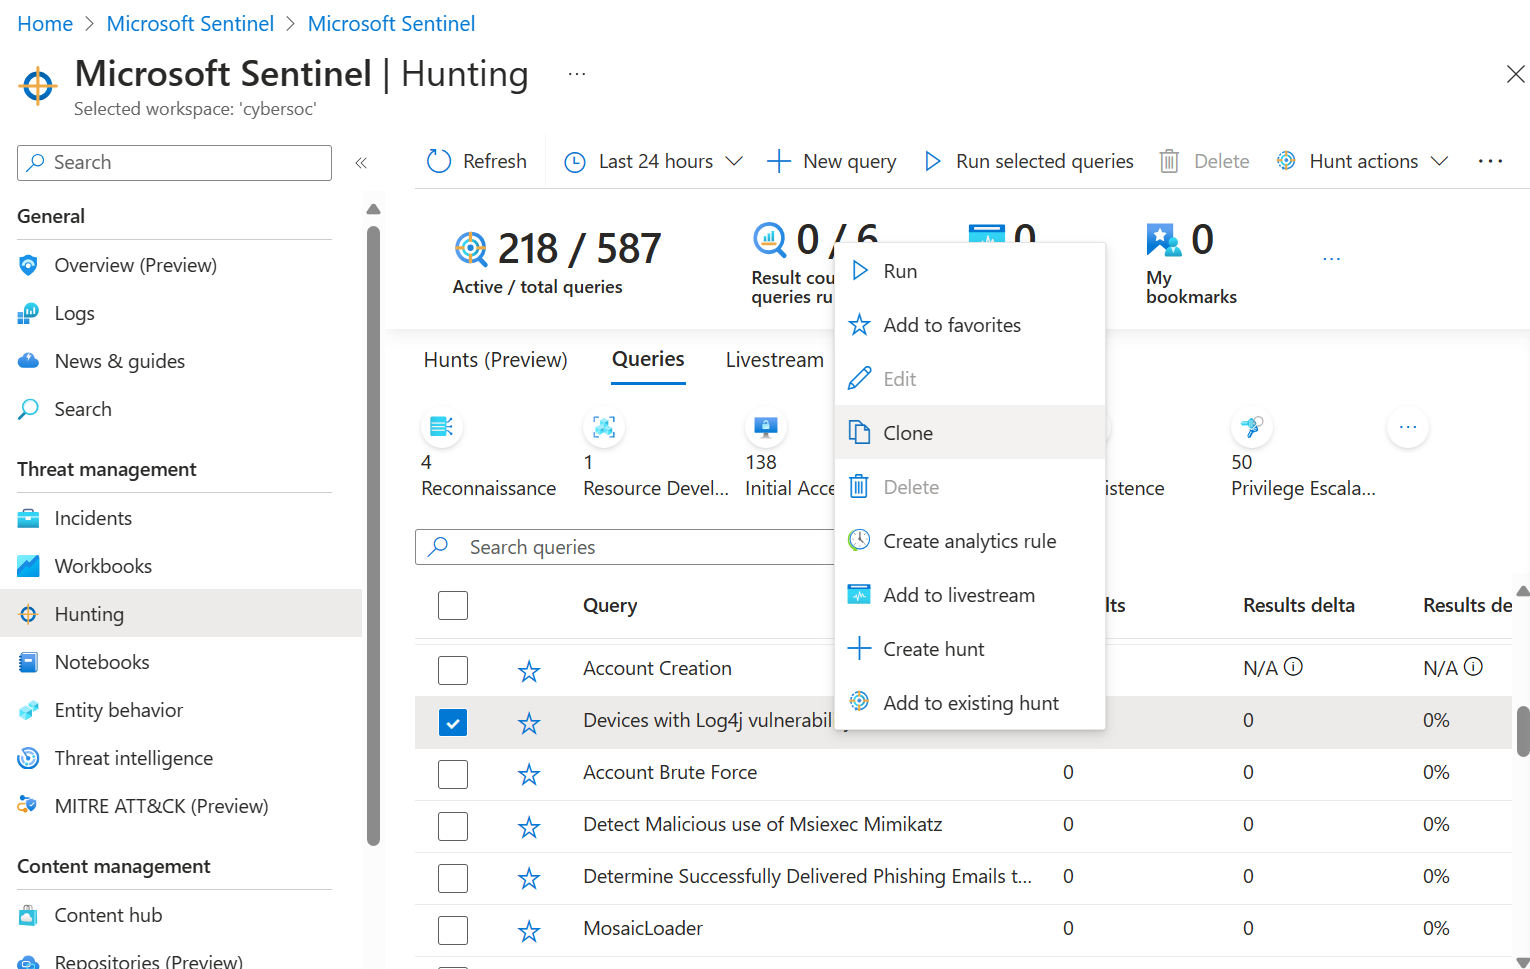The width and height of the screenshot is (1530, 969).
Task: Click the Resource Development tactic icon
Action: 603,427
